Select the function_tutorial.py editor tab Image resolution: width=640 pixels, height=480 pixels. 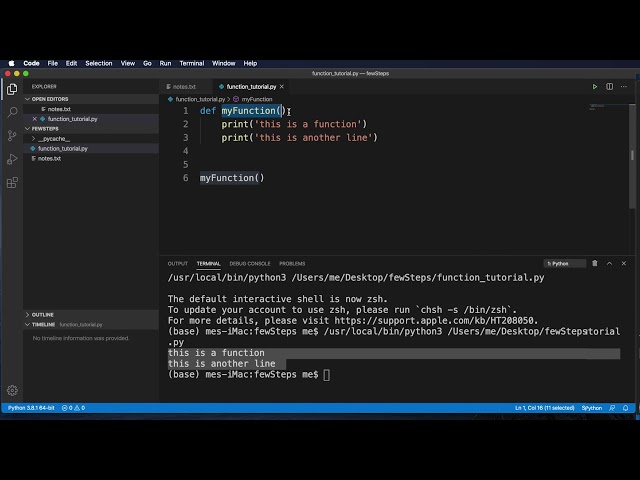pos(251,87)
